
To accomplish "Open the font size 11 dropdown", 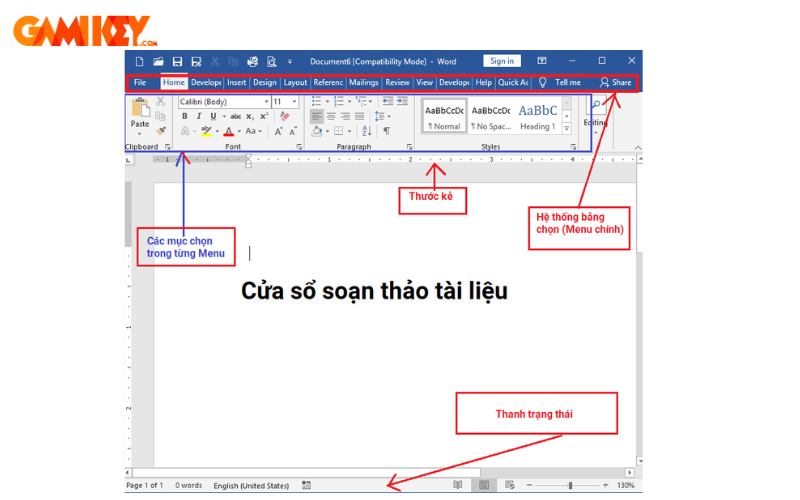I will [x=294, y=102].
